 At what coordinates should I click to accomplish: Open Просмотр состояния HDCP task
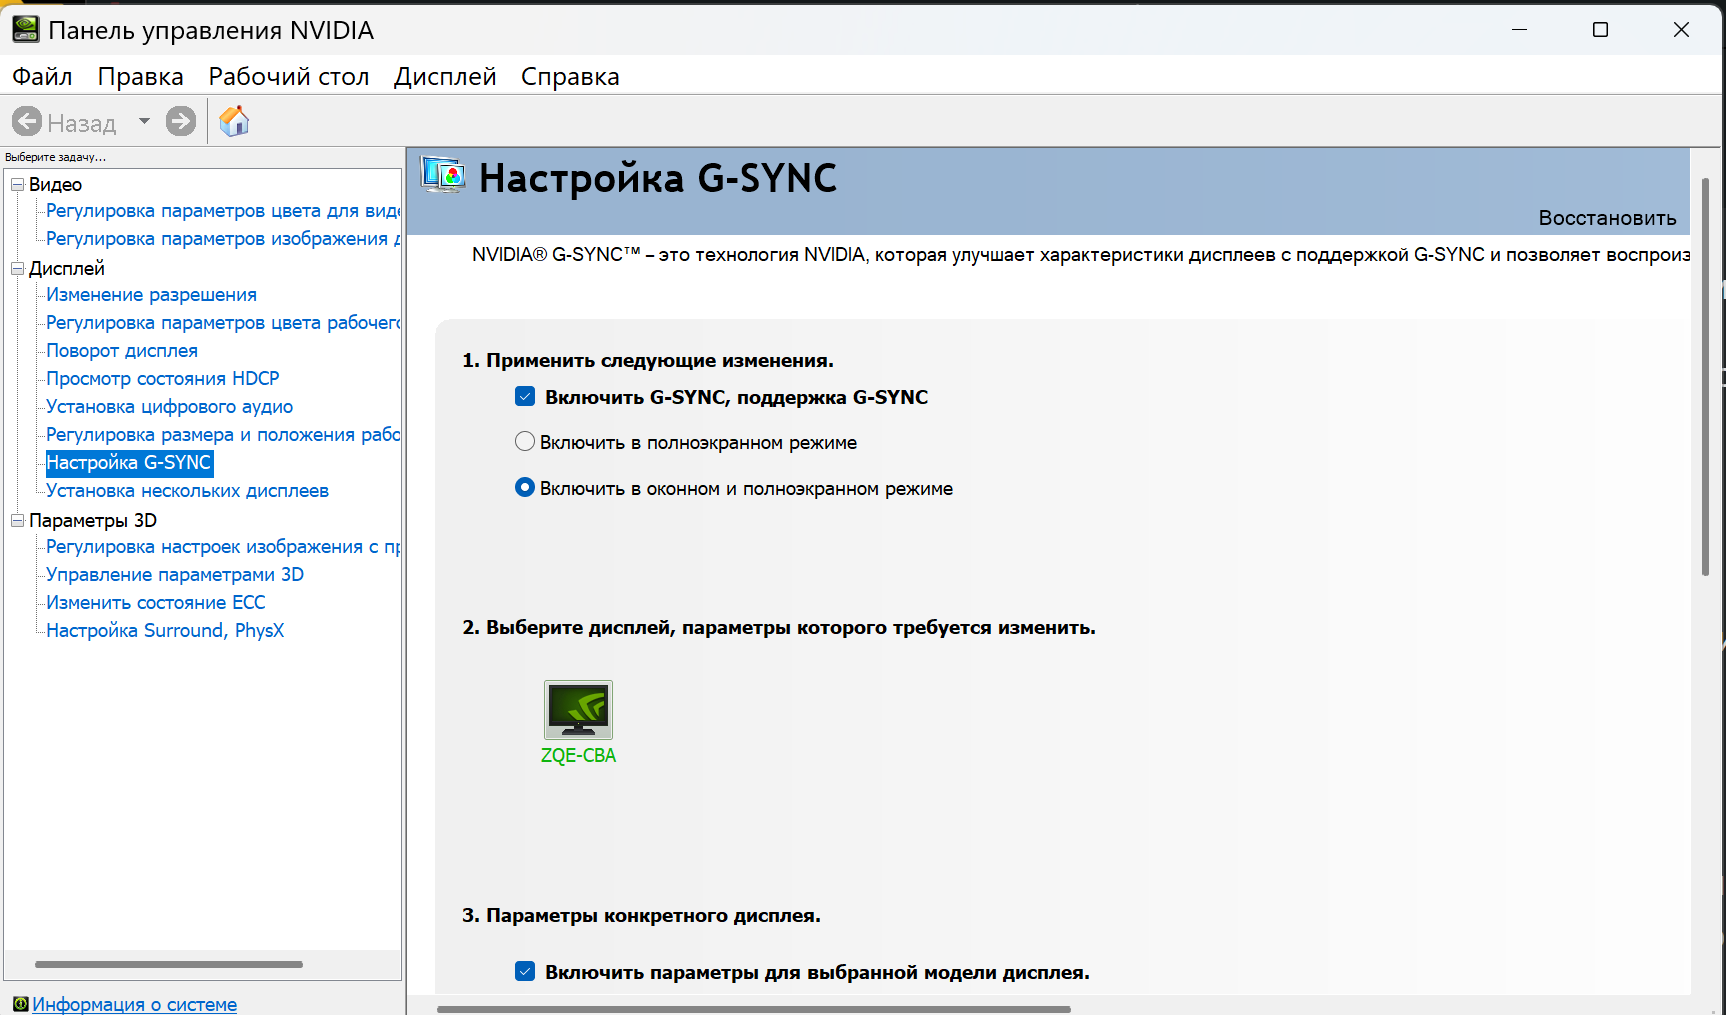pos(163,379)
